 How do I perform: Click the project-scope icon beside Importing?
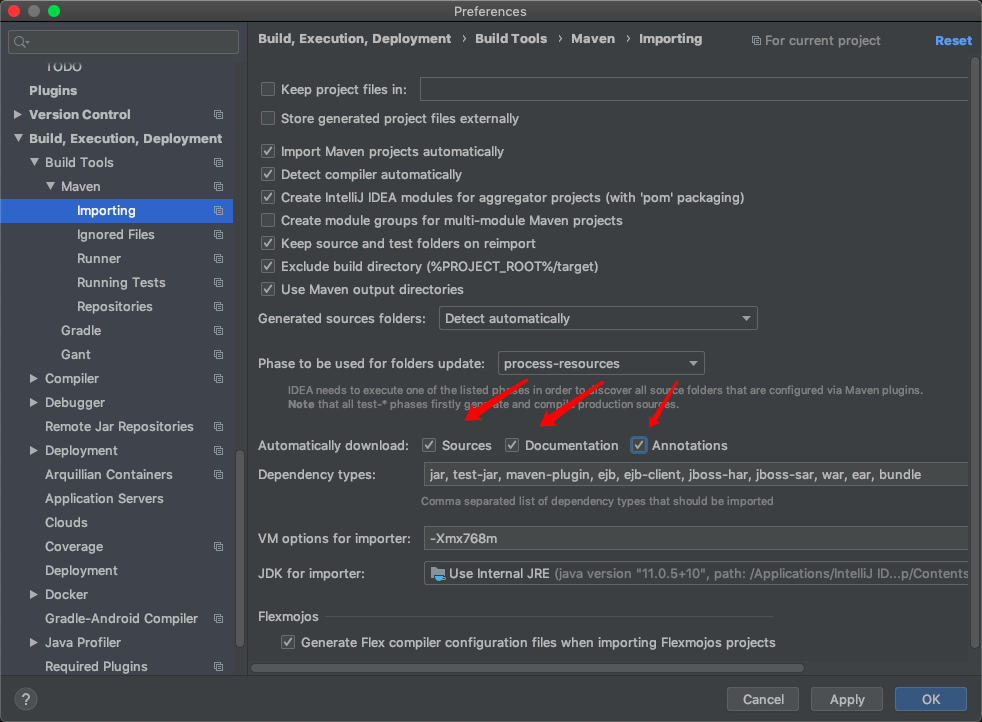tap(218, 211)
